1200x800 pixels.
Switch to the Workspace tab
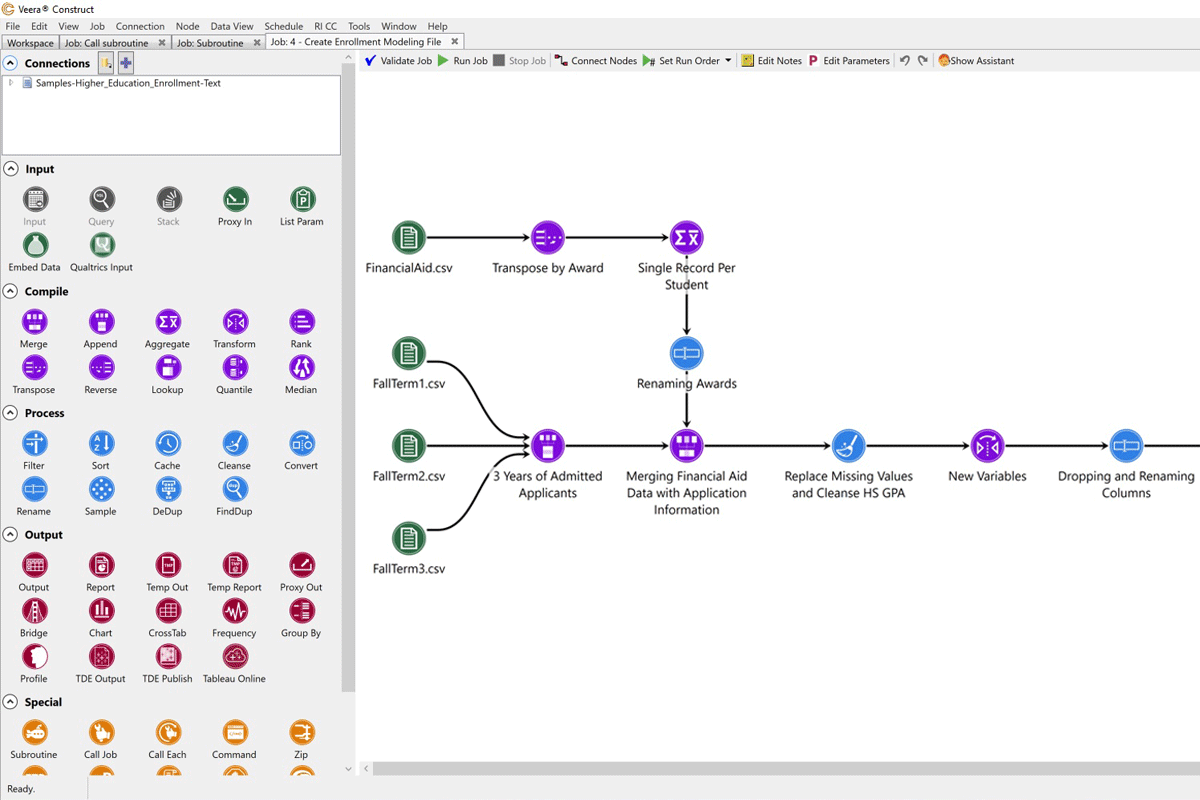click(x=30, y=43)
